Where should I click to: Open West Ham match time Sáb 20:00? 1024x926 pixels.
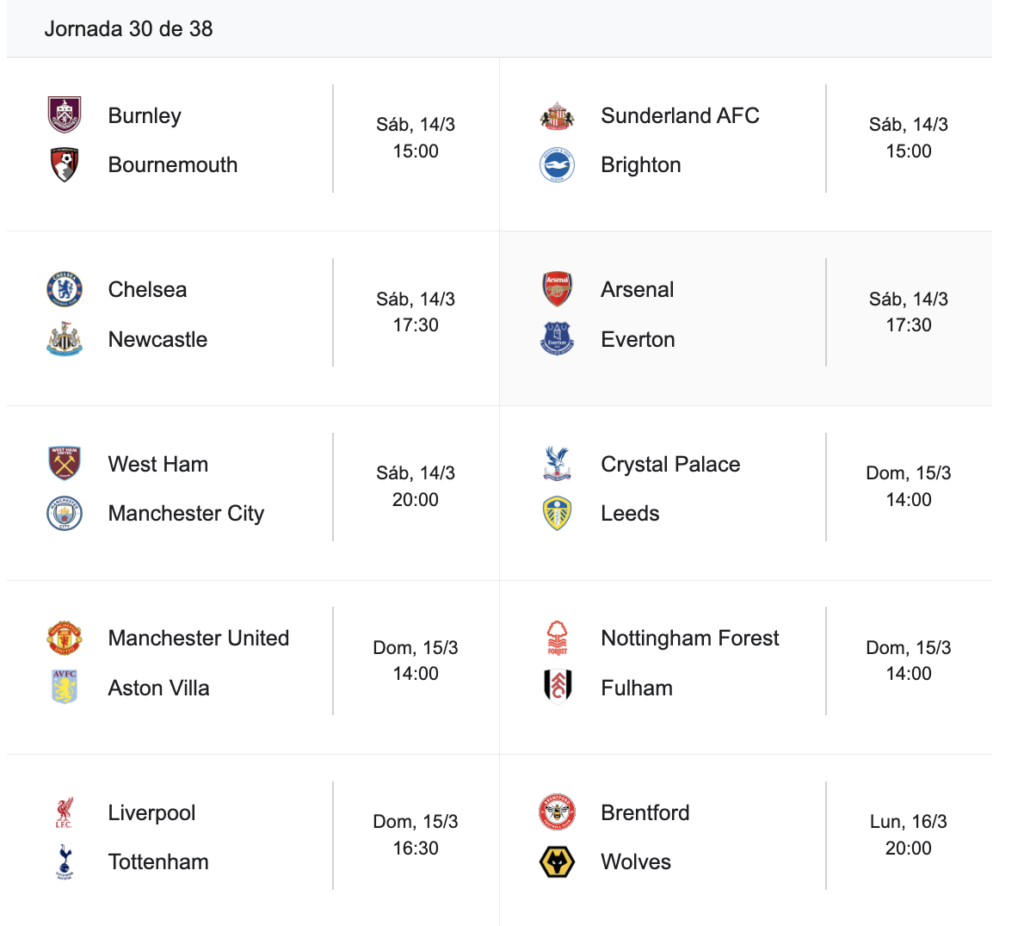[415, 486]
